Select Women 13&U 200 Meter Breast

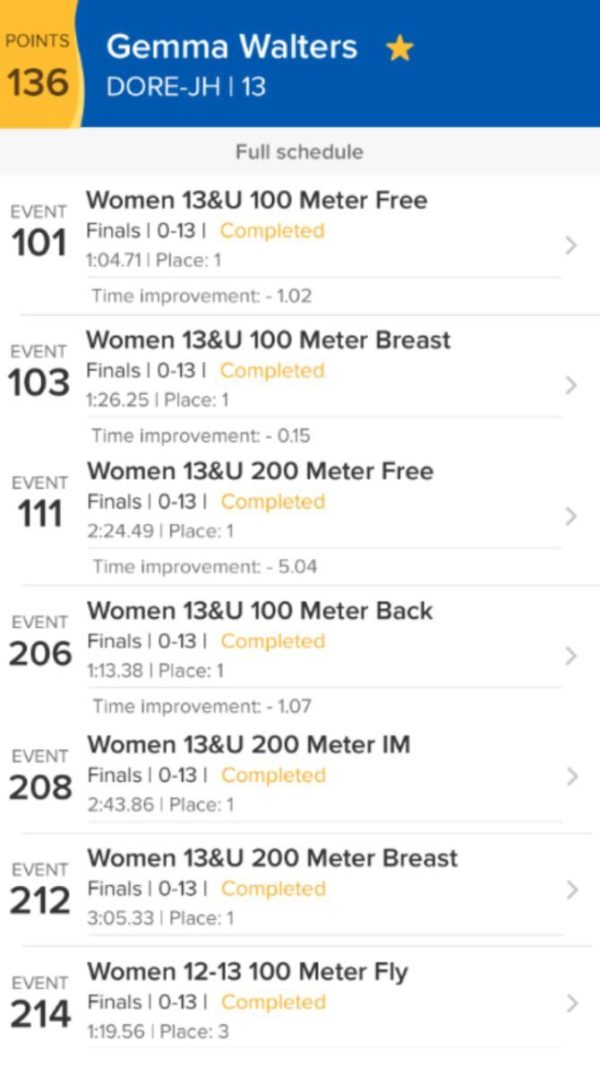point(272,858)
